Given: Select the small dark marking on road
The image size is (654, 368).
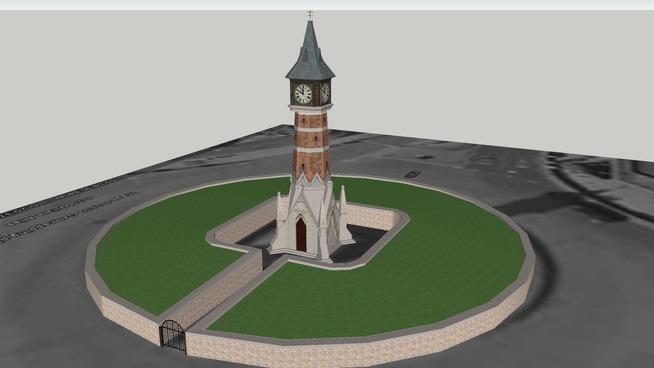Looking at the screenshot, I should coord(413,174).
